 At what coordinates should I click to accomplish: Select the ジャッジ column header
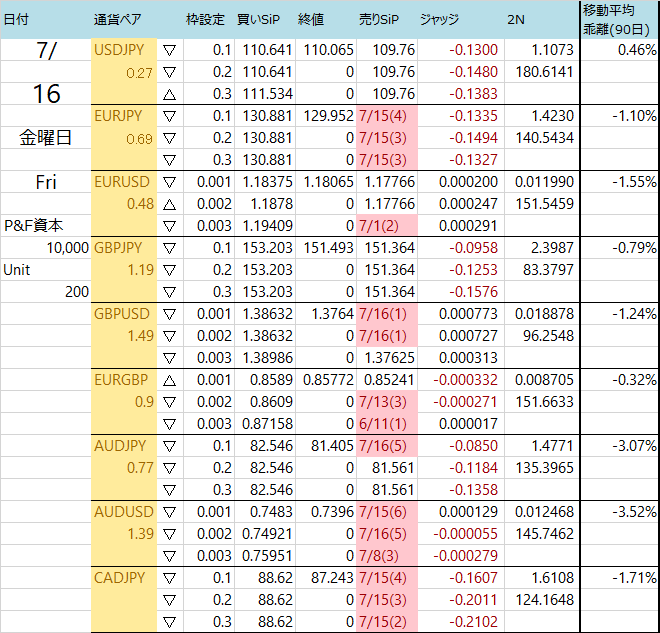(439, 19)
